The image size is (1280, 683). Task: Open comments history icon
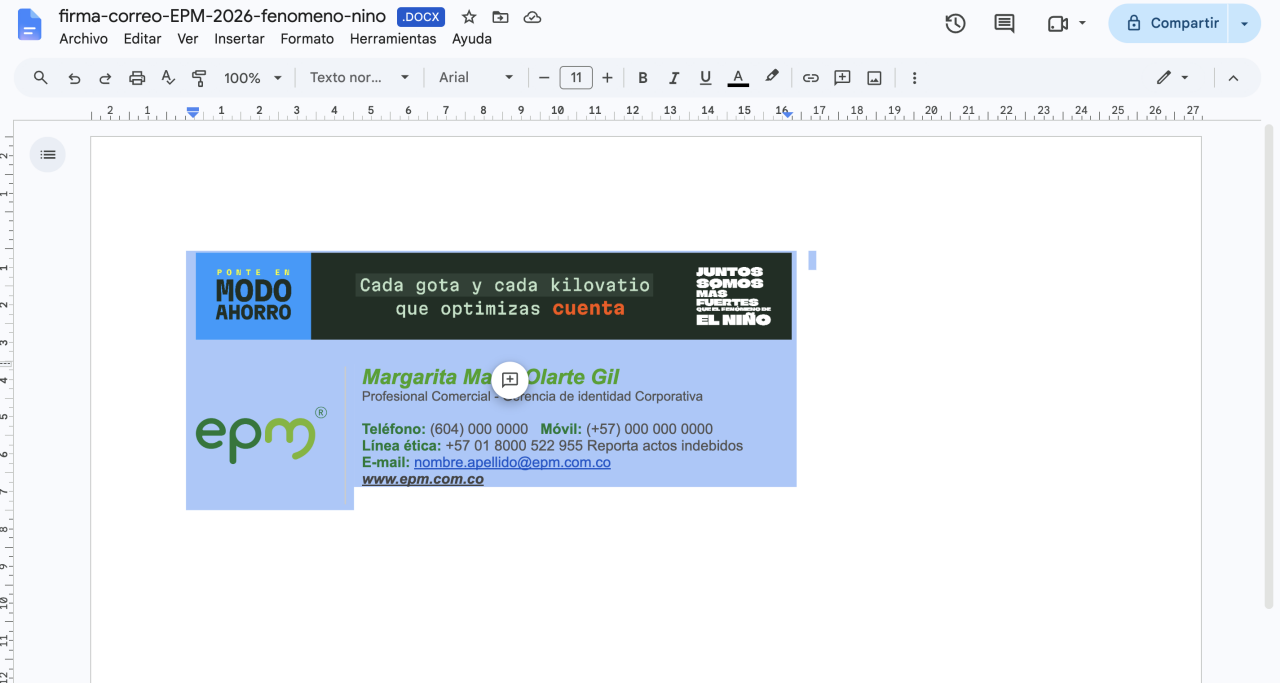pos(1004,23)
